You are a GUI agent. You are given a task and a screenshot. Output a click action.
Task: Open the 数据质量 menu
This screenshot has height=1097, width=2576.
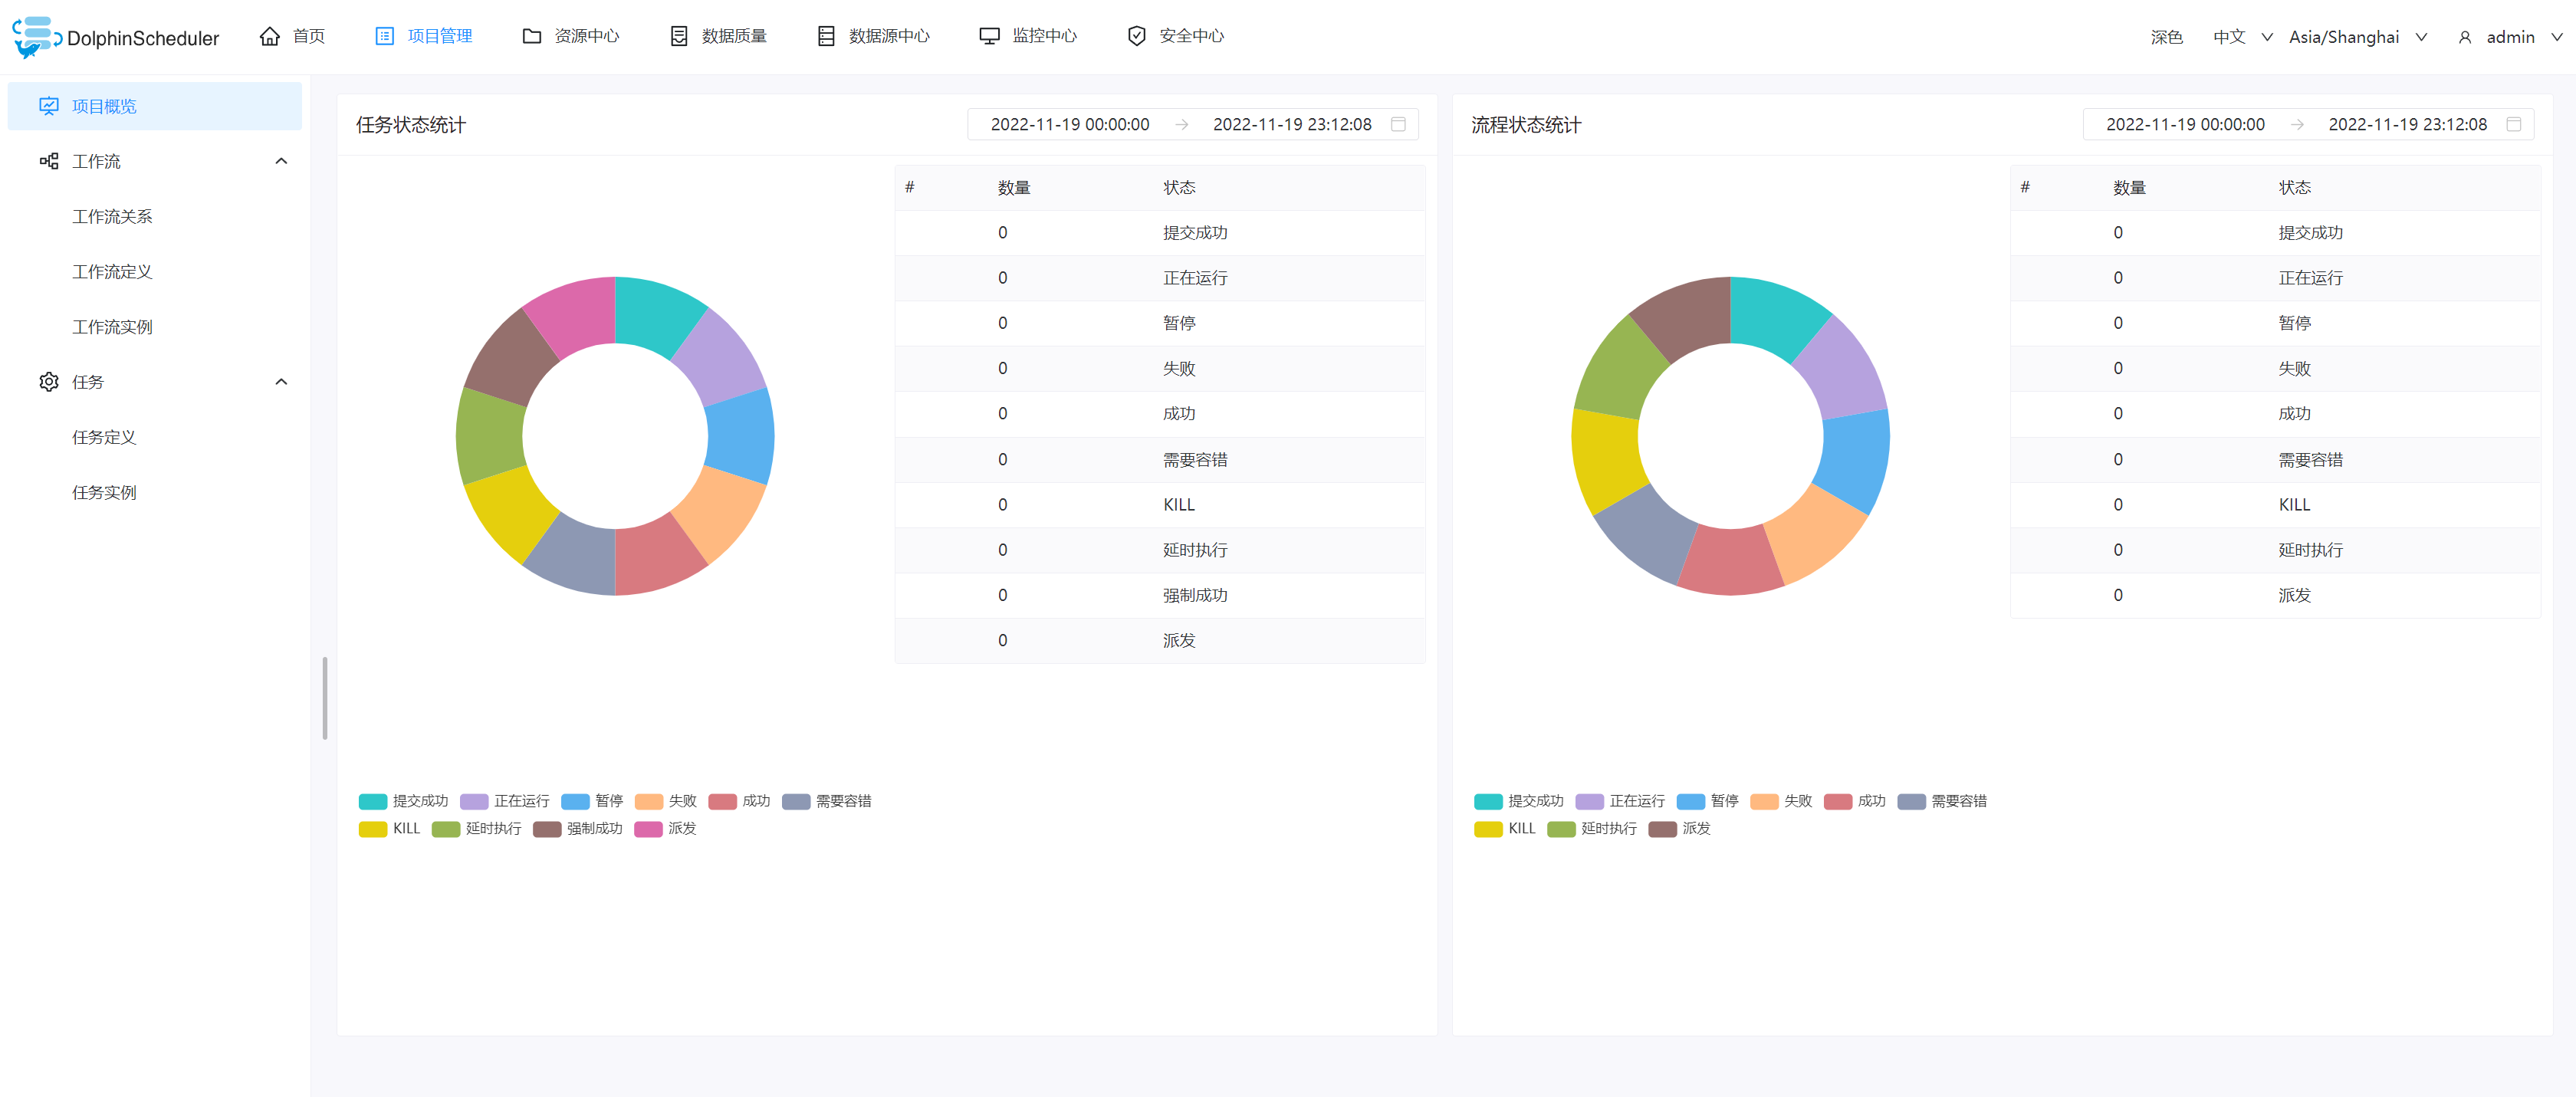click(718, 36)
